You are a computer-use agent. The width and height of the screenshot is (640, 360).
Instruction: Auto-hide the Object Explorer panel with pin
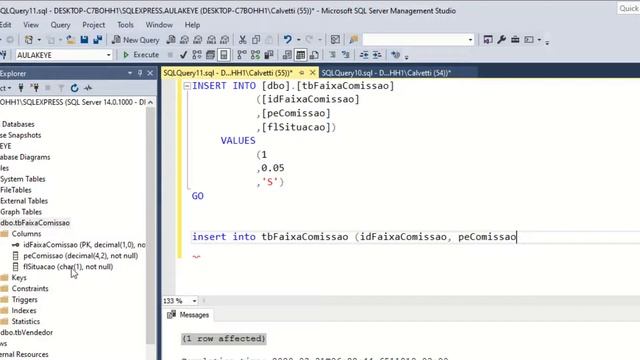pos(140,73)
